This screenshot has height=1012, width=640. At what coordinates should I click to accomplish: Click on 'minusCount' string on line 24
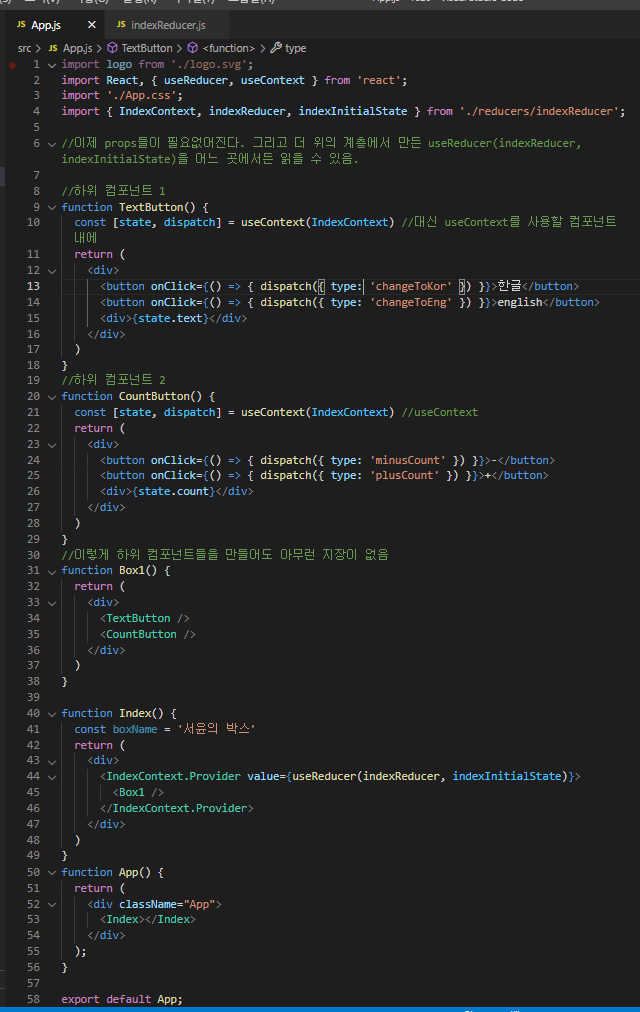[408, 460]
